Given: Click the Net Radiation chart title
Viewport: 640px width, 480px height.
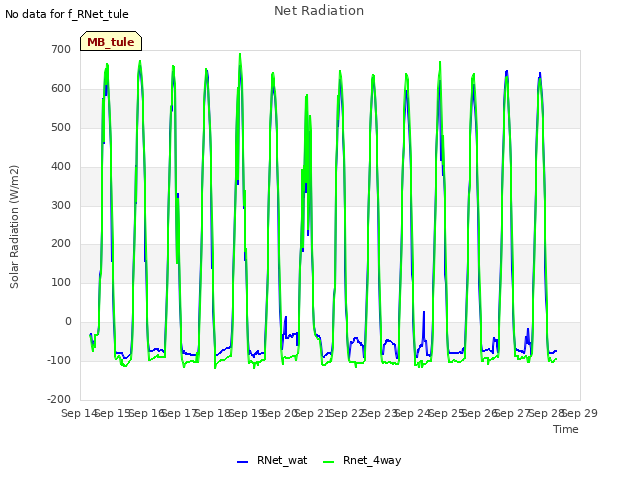Looking at the screenshot, I should click(319, 11).
